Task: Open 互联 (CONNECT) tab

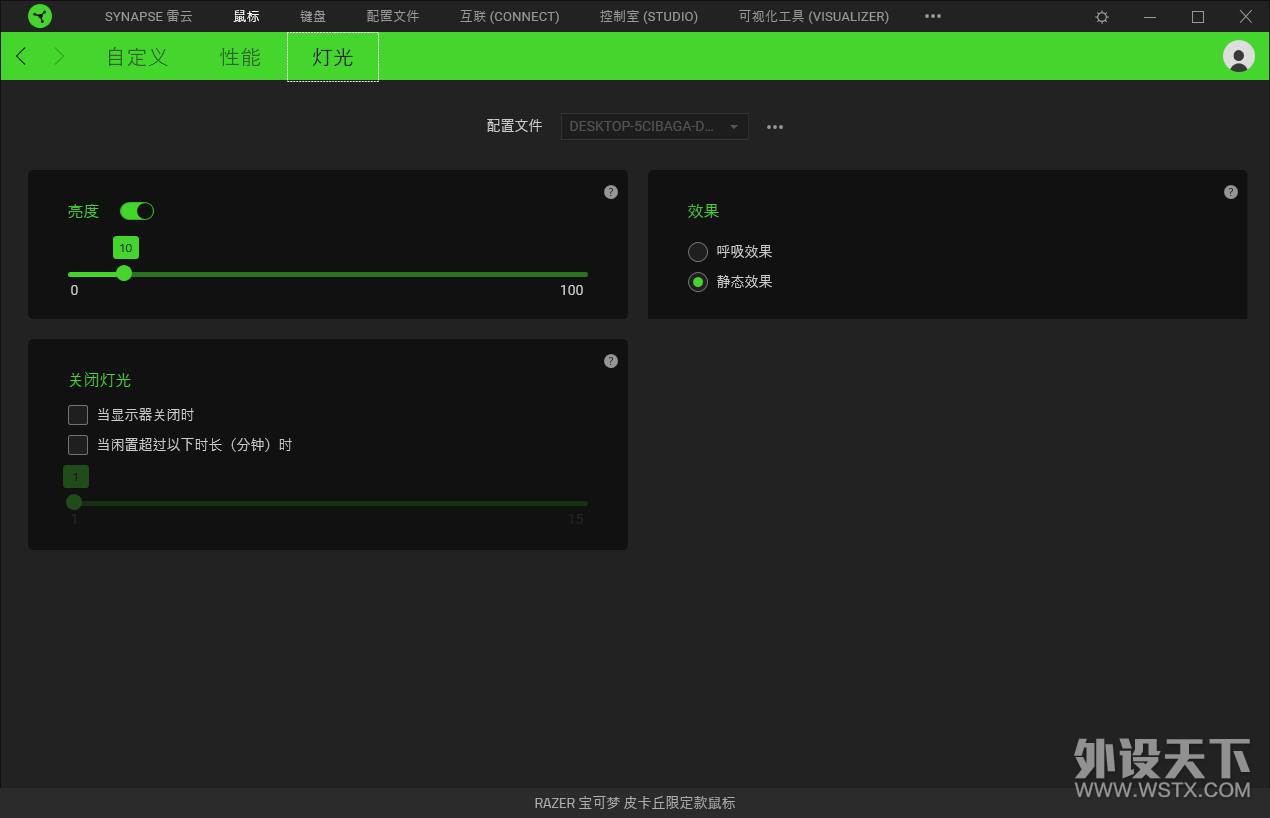Action: [510, 16]
